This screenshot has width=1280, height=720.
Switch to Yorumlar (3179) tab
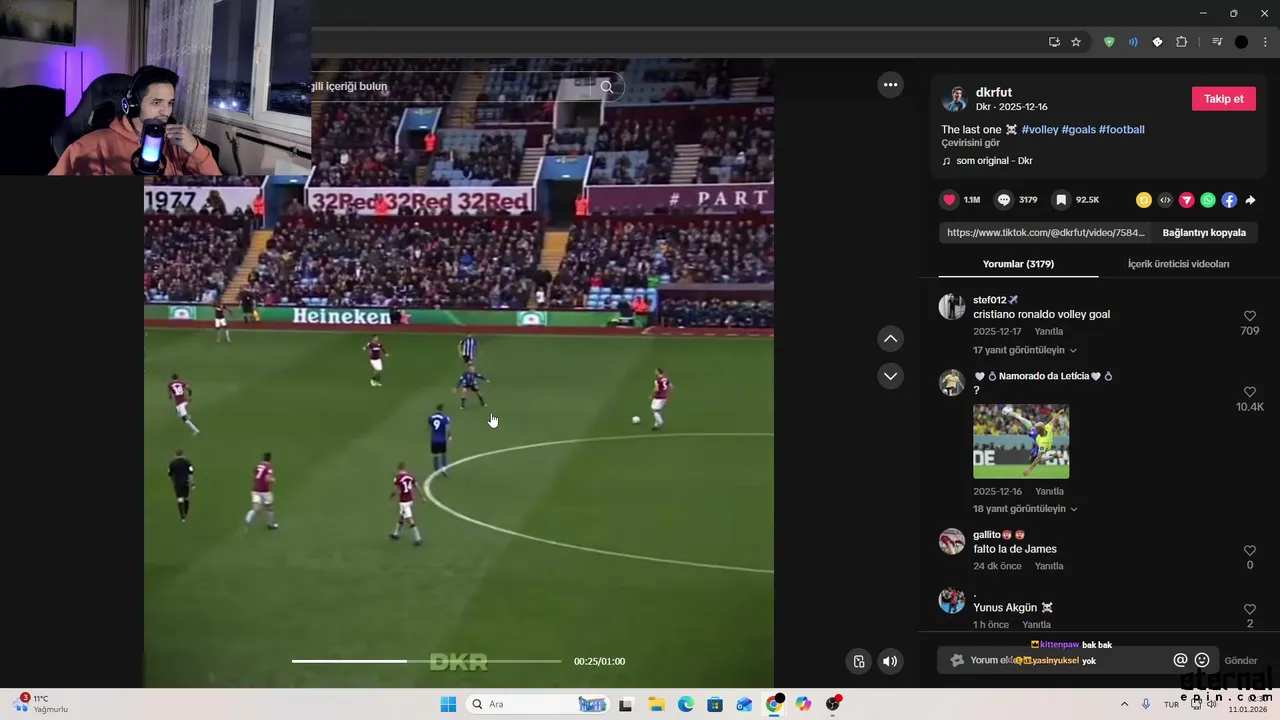coord(1018,264)
